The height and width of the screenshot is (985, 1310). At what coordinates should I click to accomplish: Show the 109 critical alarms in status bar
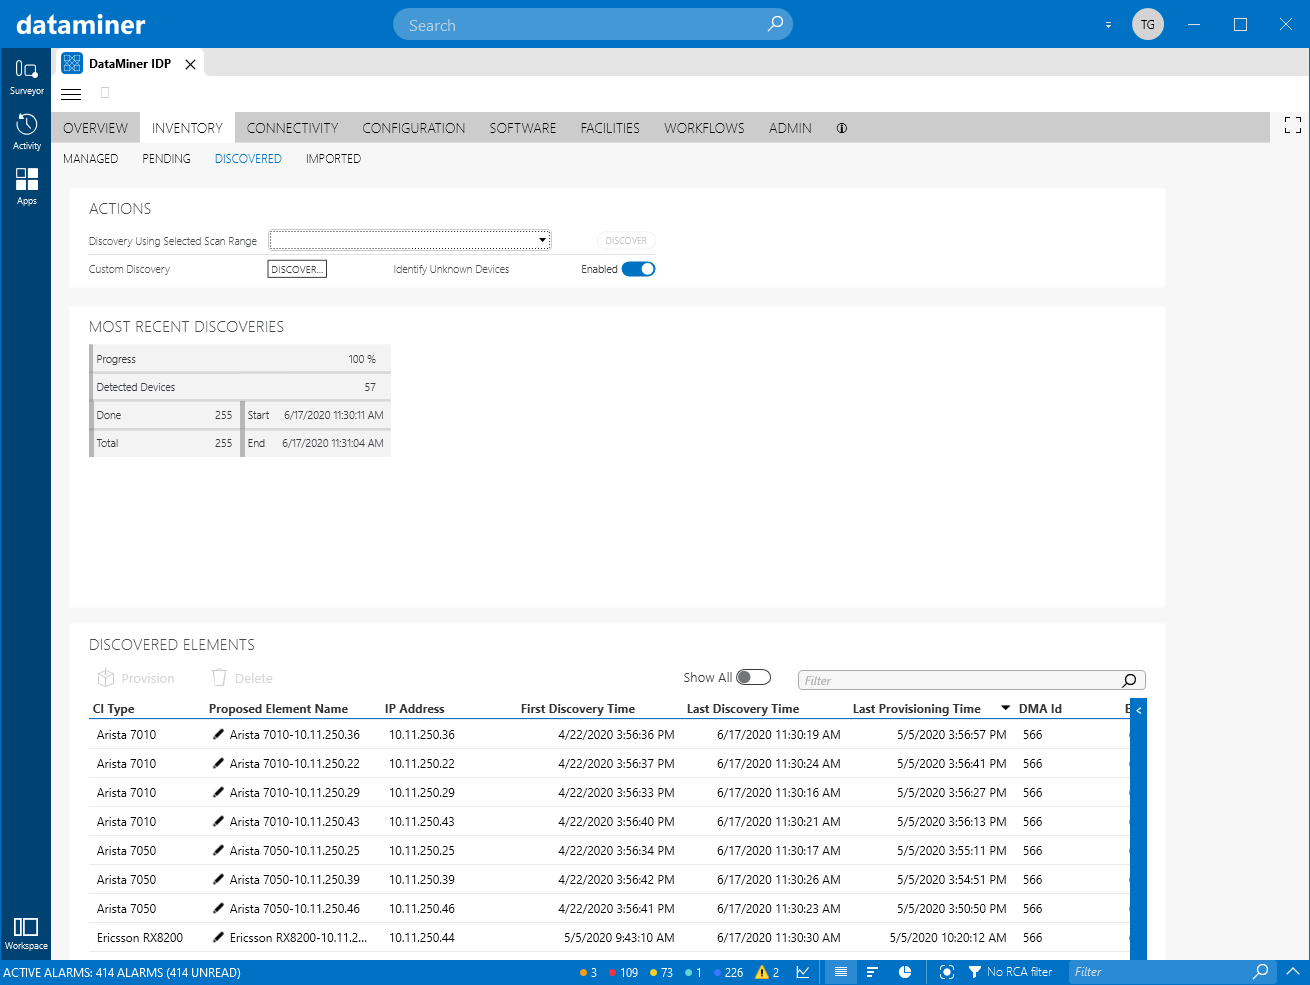click(x=623, y=972)
